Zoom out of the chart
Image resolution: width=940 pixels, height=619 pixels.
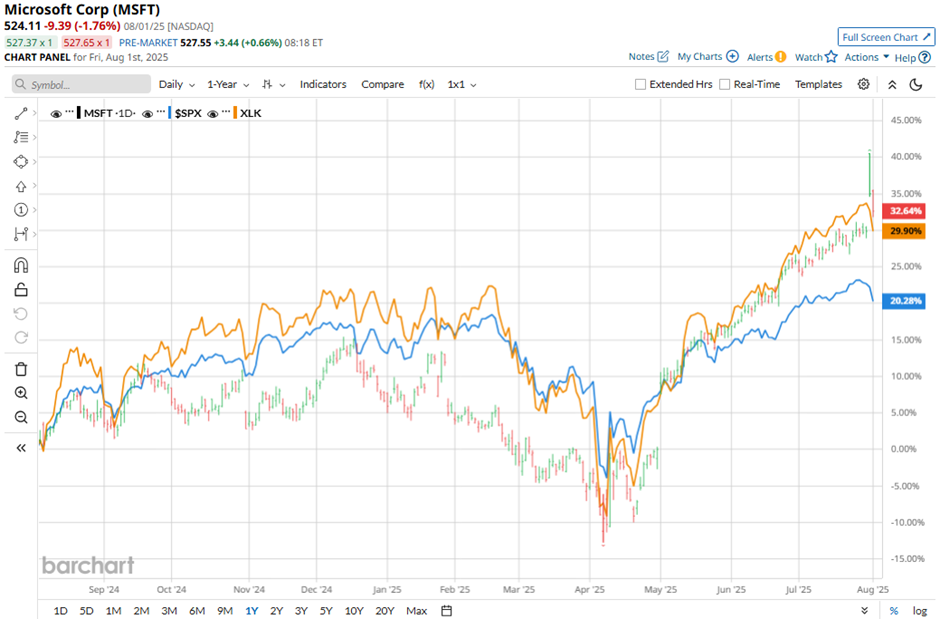click(21, 417)
